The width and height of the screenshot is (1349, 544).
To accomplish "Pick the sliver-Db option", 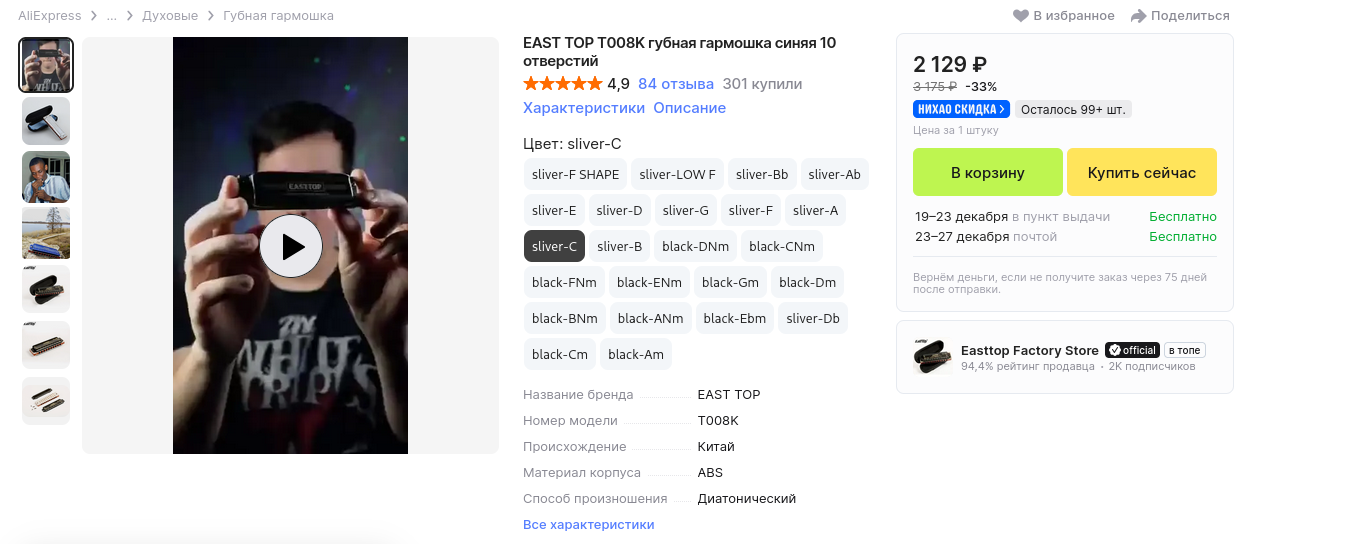I will (x=813, y=318).
